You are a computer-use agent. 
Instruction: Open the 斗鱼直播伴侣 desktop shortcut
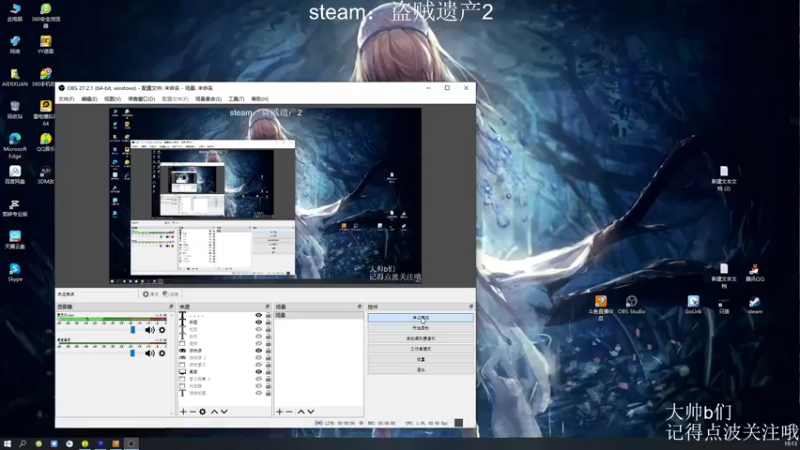tap(601, 308)
